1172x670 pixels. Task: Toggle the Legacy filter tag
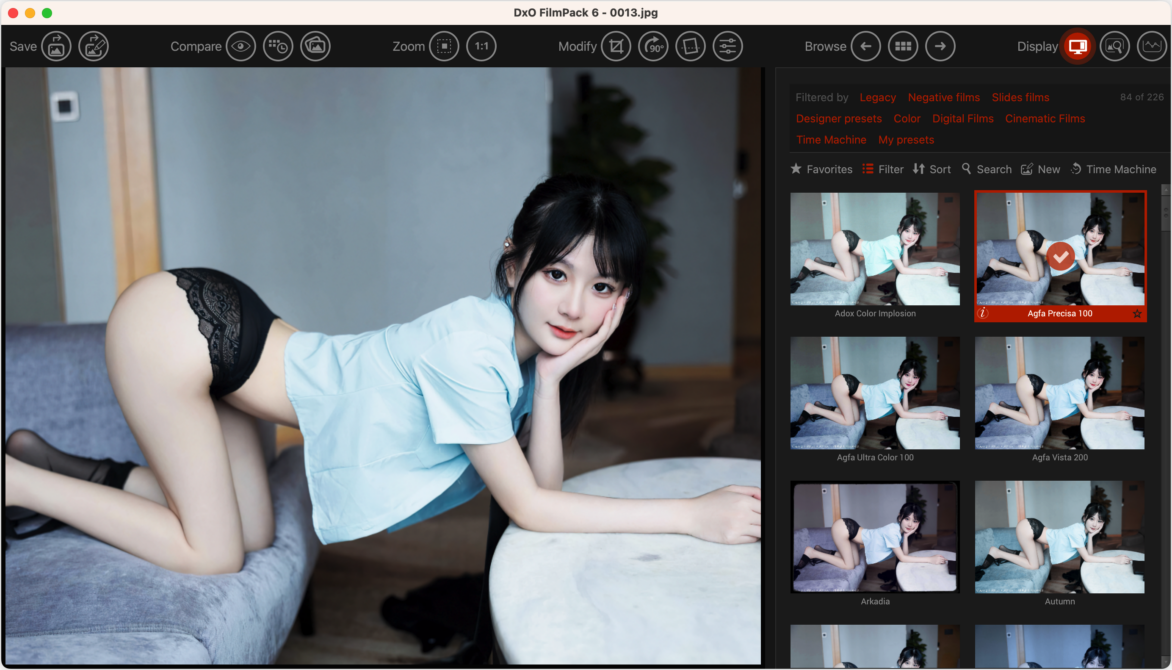click(x=878, y=97)
